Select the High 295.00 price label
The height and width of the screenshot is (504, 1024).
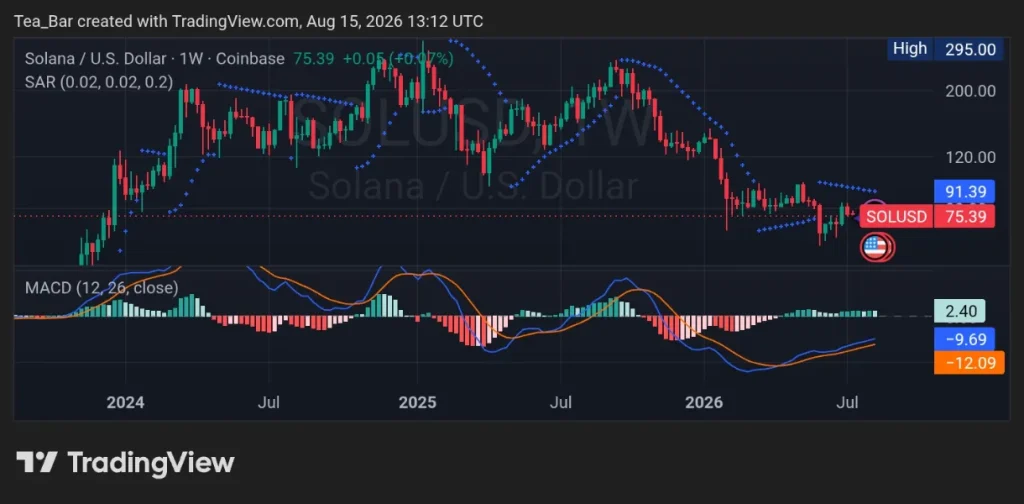tap(946, 49)
